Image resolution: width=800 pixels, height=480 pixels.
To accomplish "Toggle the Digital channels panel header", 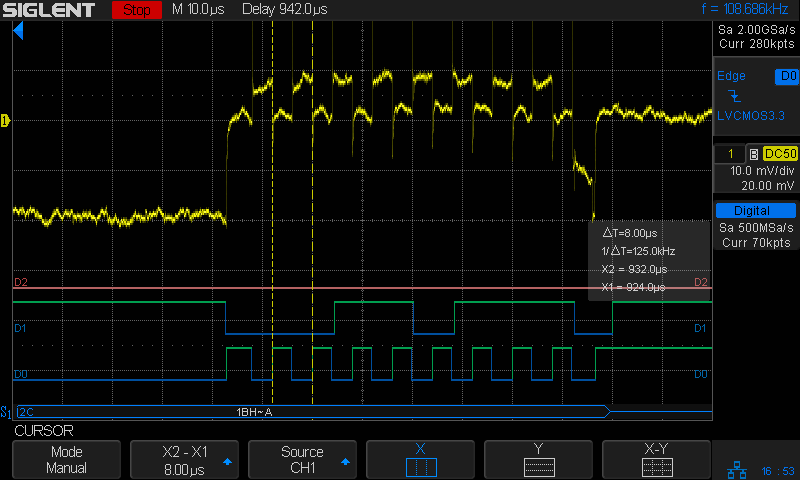I will pos(755,211).
